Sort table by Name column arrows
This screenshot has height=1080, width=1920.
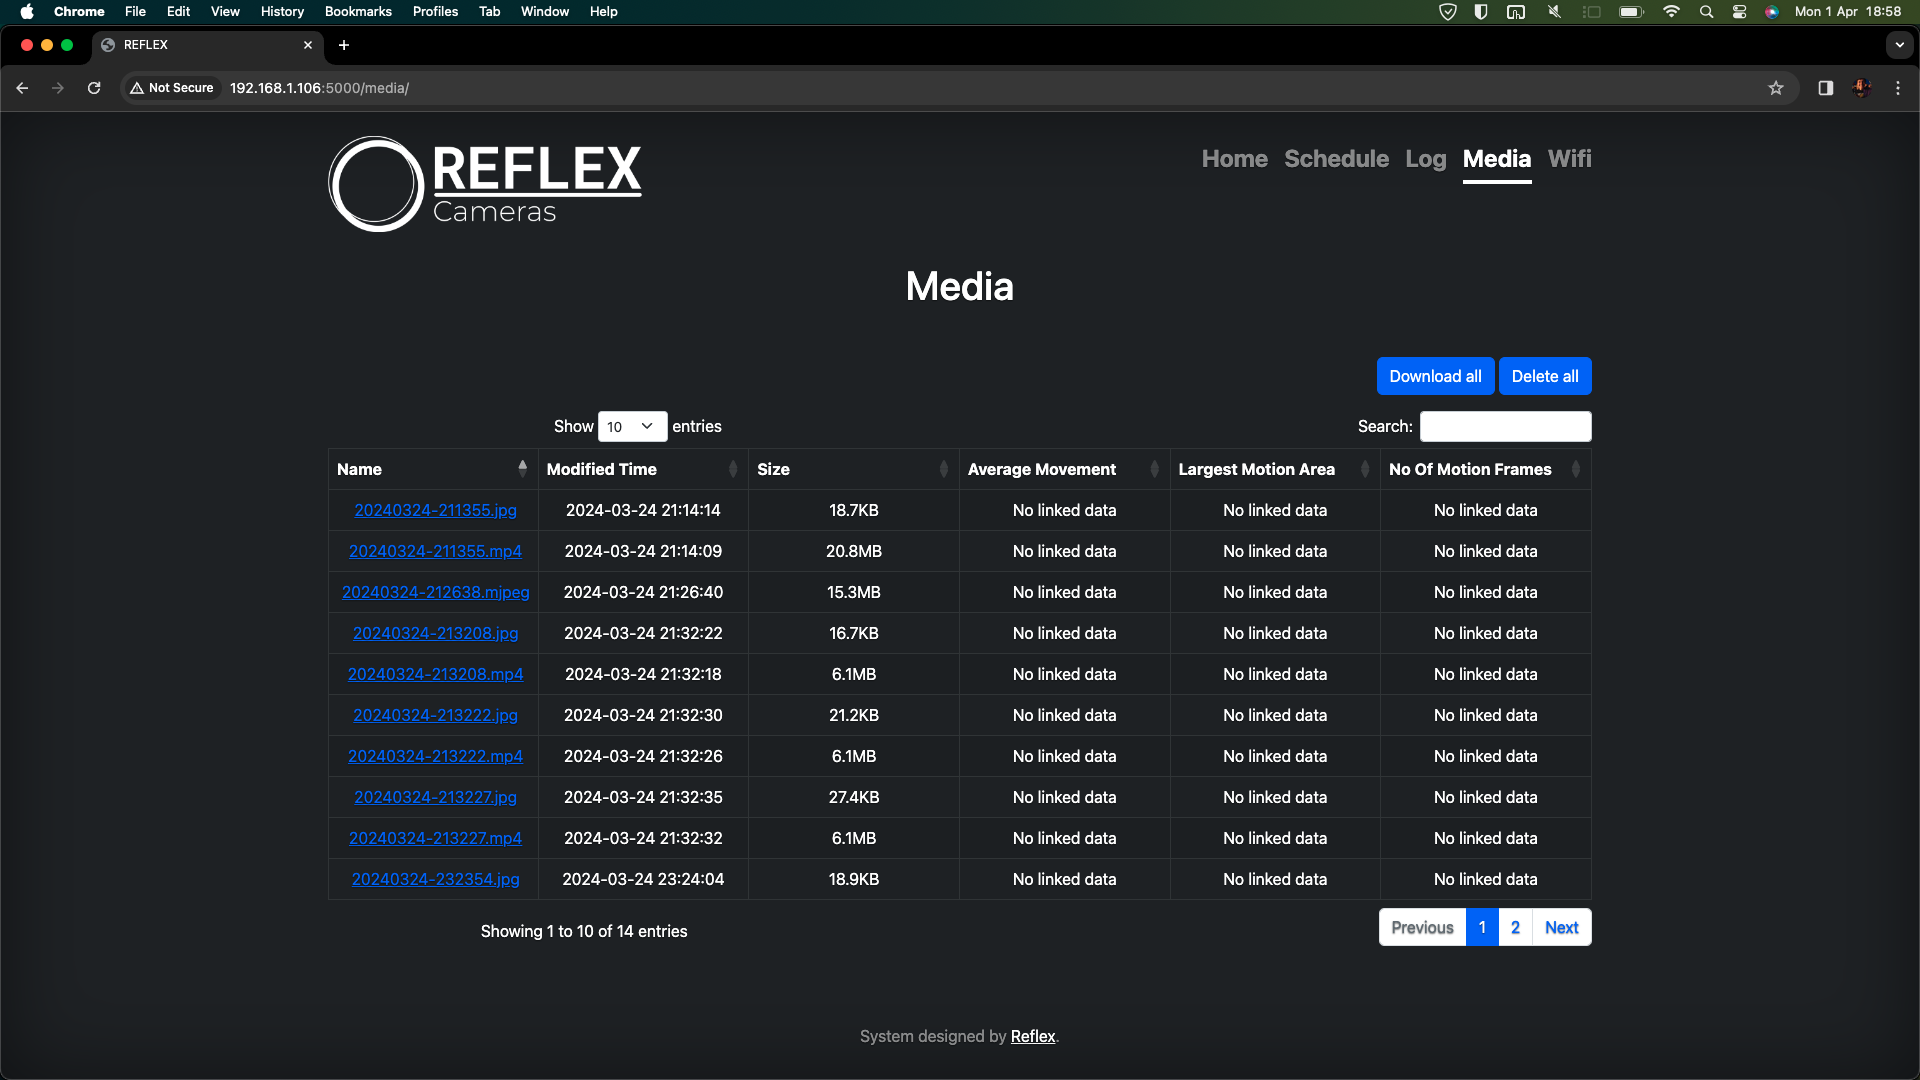point(522,468)
